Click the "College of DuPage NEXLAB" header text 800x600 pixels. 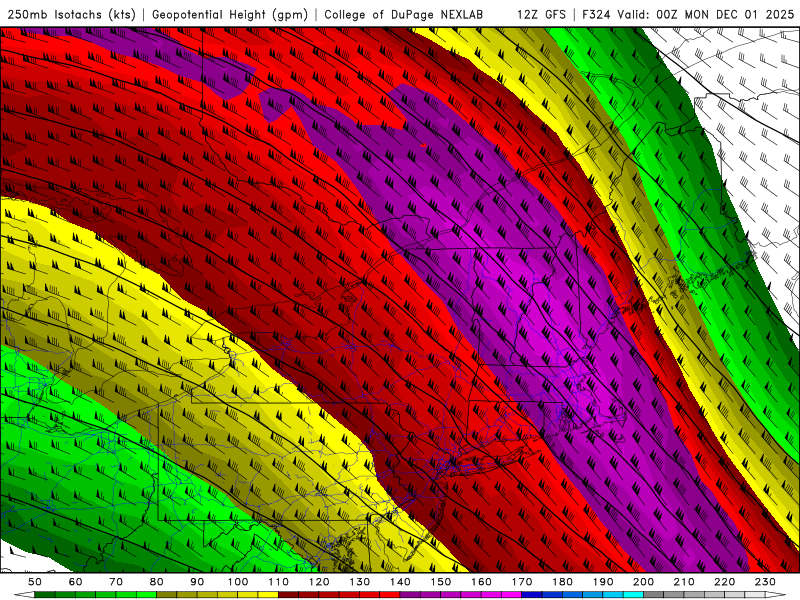404,14
